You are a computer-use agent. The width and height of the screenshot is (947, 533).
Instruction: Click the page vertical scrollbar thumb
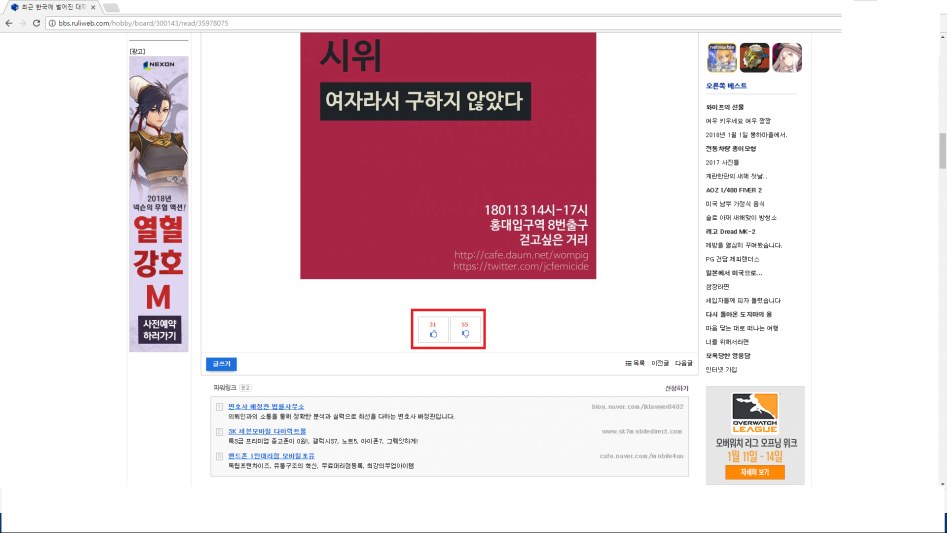point(942,151)
